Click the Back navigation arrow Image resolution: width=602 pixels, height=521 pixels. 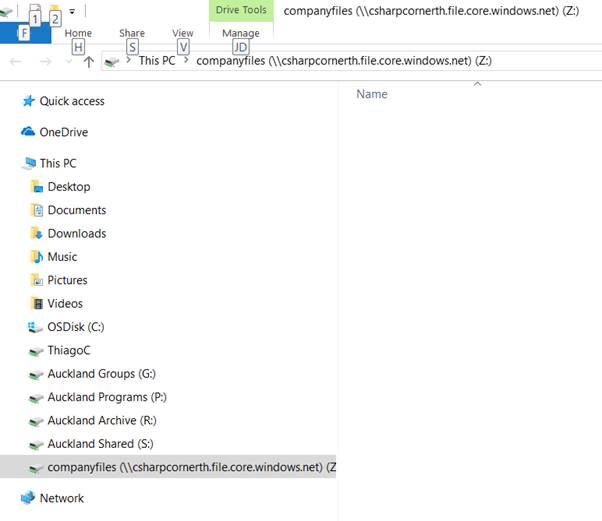16,61
